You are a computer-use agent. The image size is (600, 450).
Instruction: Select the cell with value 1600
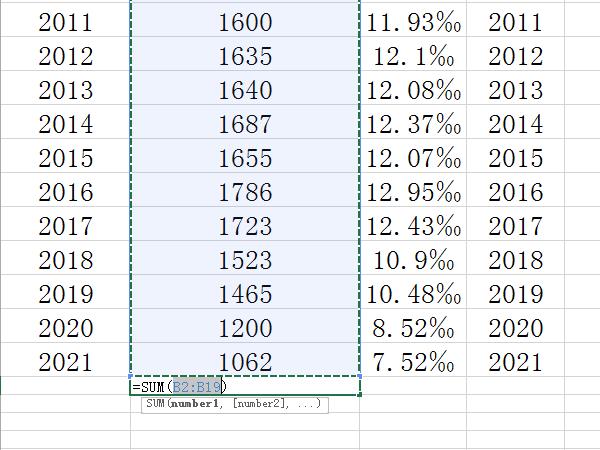coord(244,22)
